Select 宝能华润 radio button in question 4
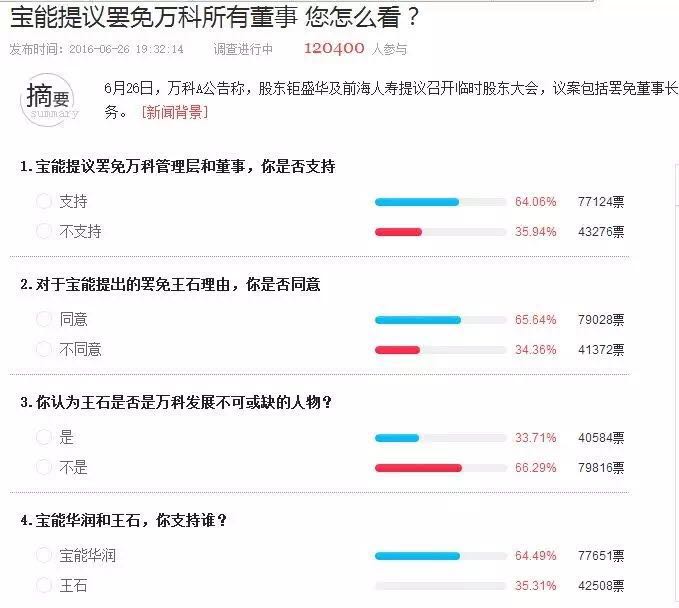This screenshot has width=679, height=608. point(43,556)
